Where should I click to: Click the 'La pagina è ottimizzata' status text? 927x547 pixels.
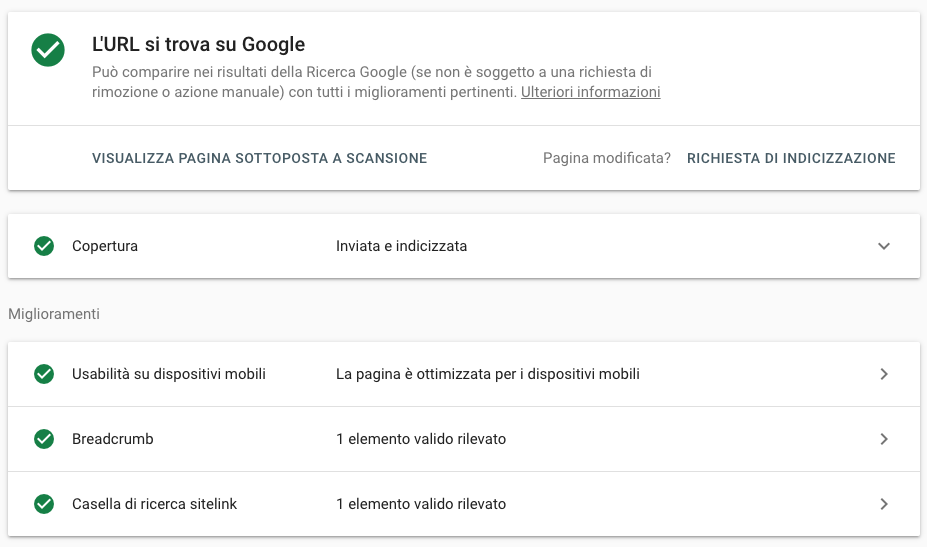(x=487, y=374)
